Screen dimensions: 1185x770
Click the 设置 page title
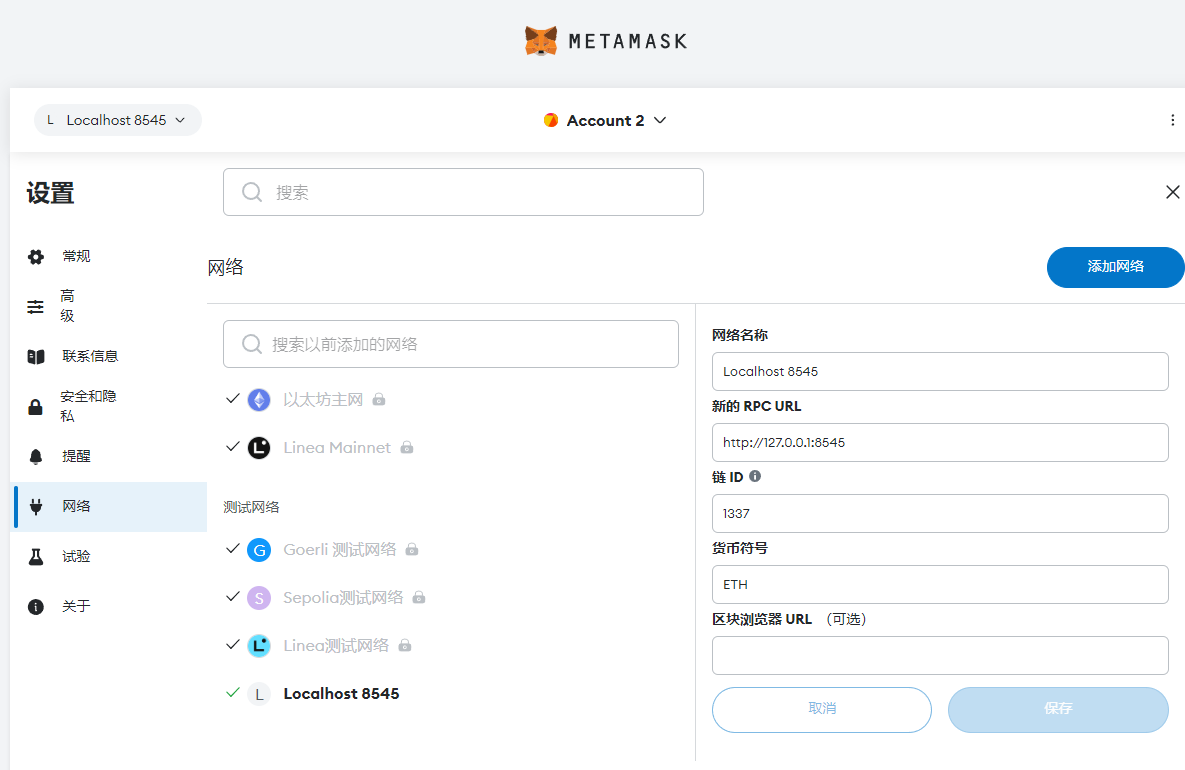(x=51, y=193)
